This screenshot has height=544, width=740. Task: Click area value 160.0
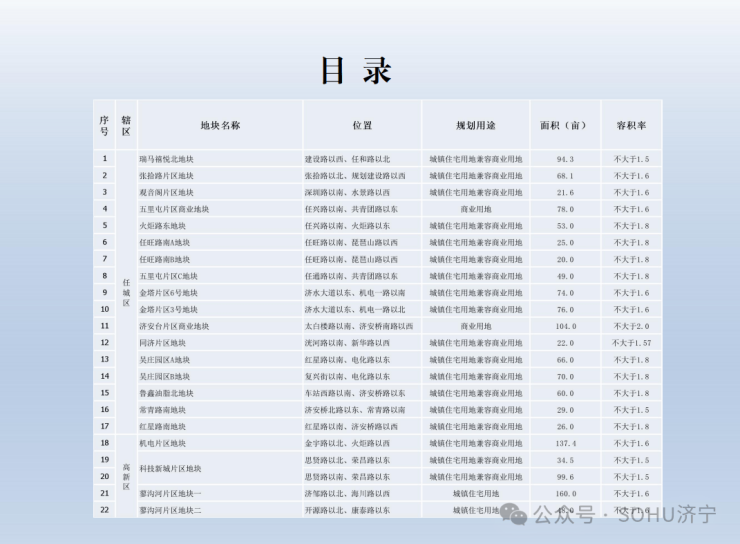565,494
